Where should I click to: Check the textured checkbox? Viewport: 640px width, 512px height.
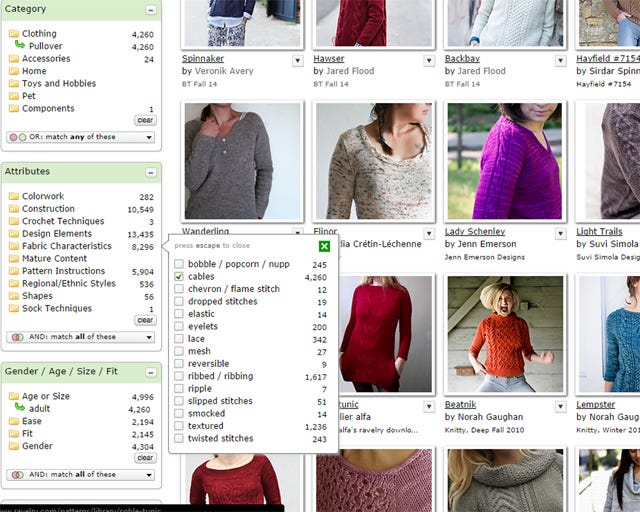pyautogui.click(x=179, y=426)
